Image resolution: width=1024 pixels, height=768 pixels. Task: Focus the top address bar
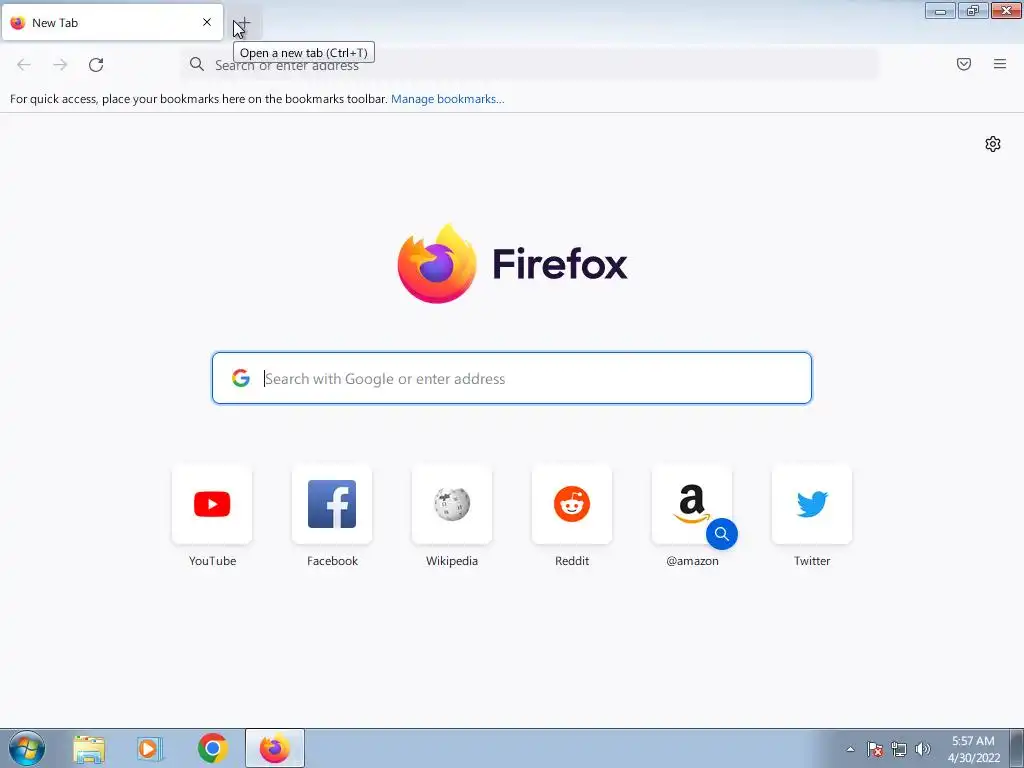pyautogui.click(x=530, y=65)
